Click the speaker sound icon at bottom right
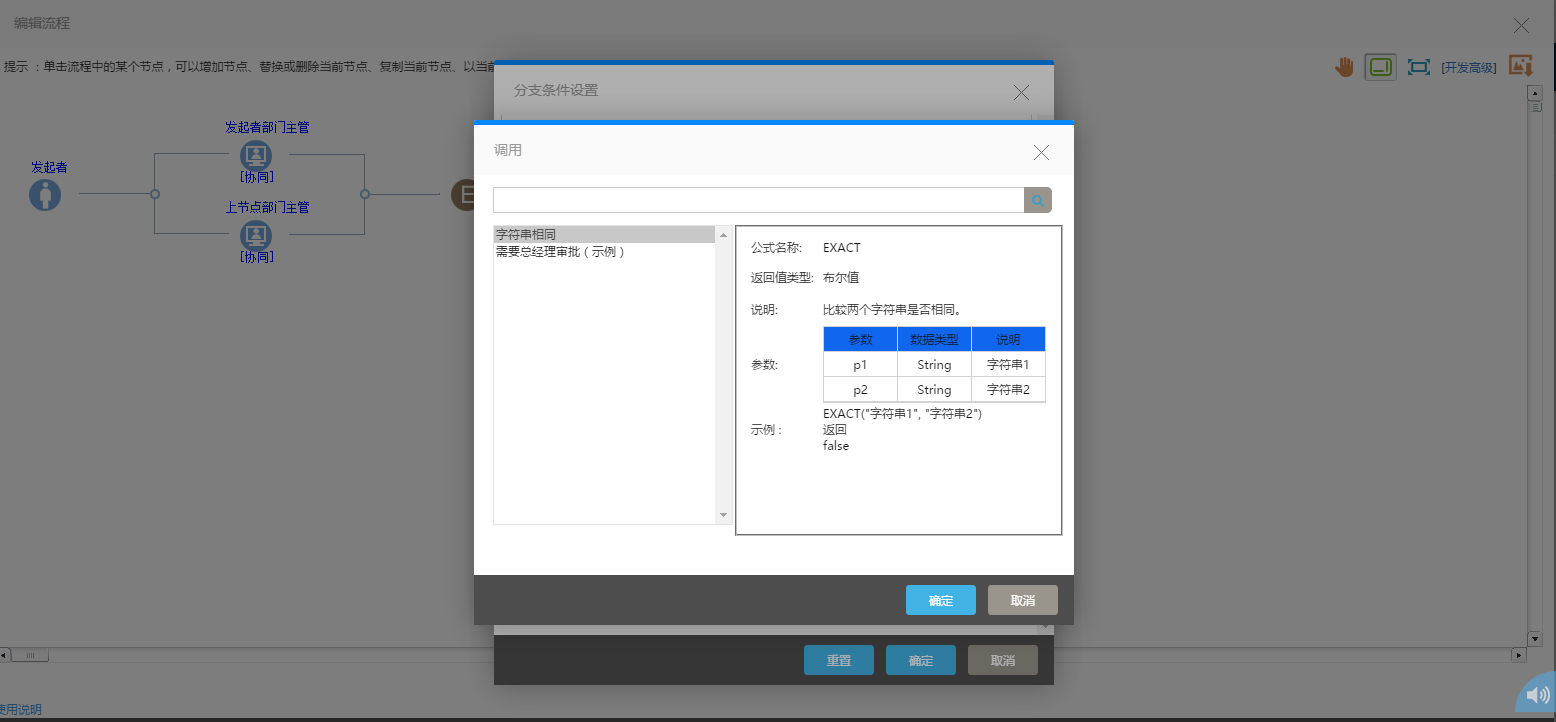The image size is (1556, 722). tap(1537, 697)
